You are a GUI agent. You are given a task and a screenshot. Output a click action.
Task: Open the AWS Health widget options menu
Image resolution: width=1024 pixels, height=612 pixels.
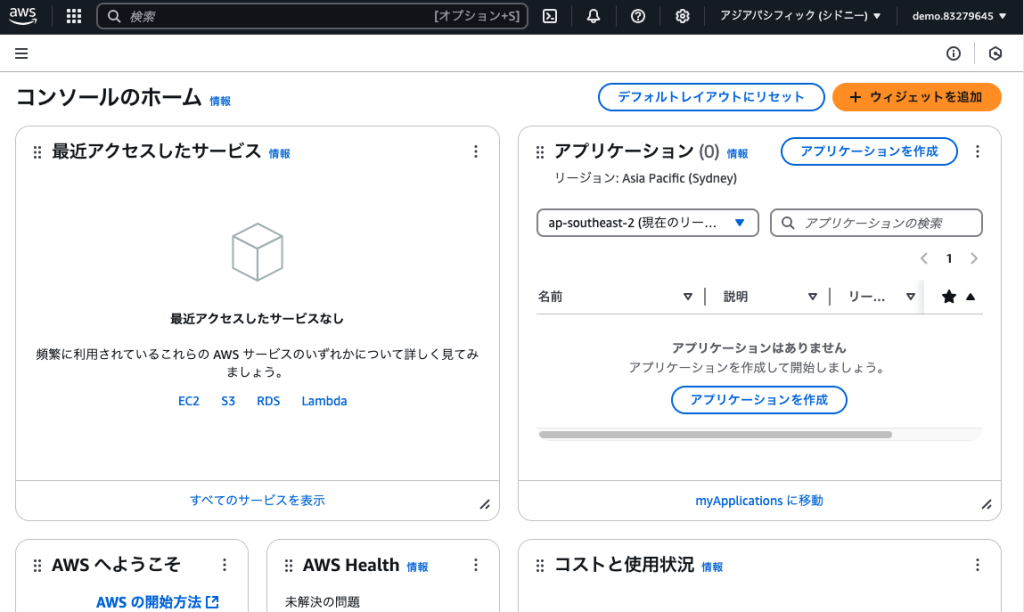point(475,565)
